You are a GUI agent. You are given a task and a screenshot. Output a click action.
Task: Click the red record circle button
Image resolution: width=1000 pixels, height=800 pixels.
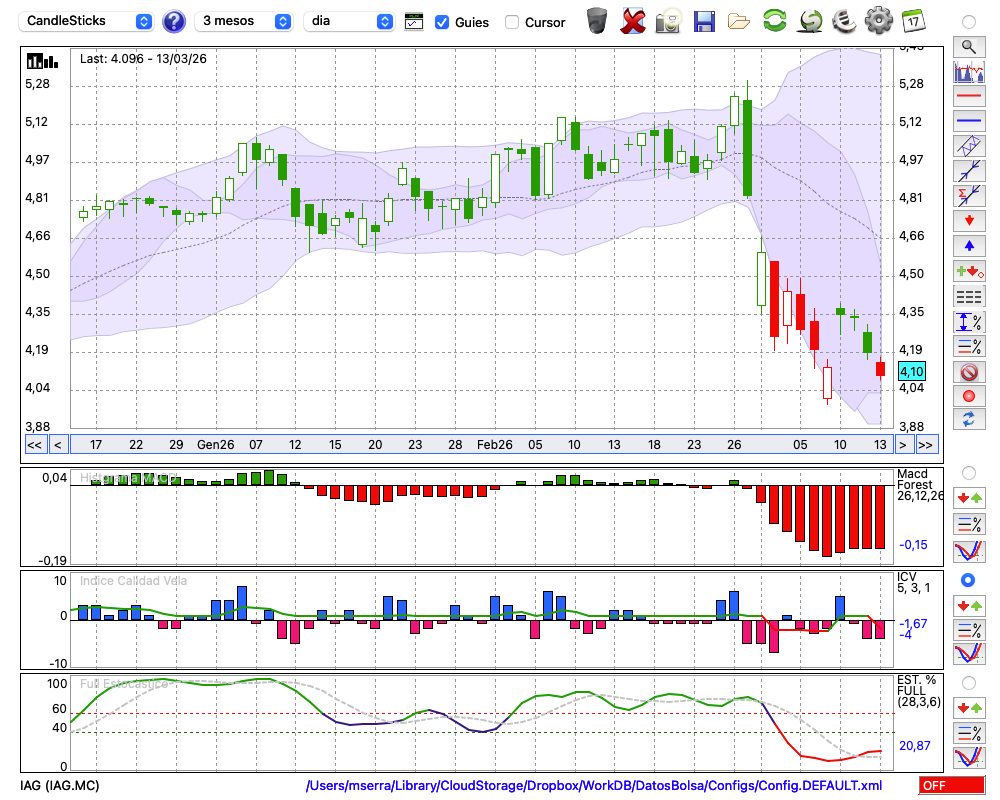click(x=969, y=396)
